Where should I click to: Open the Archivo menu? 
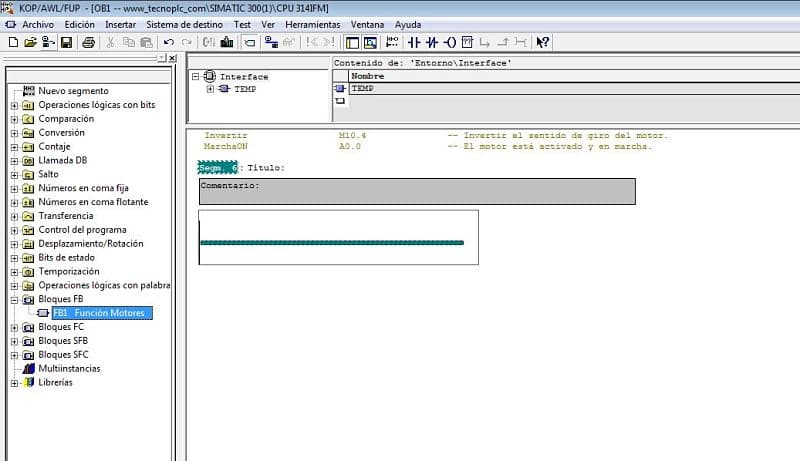[x=38, y=24]
